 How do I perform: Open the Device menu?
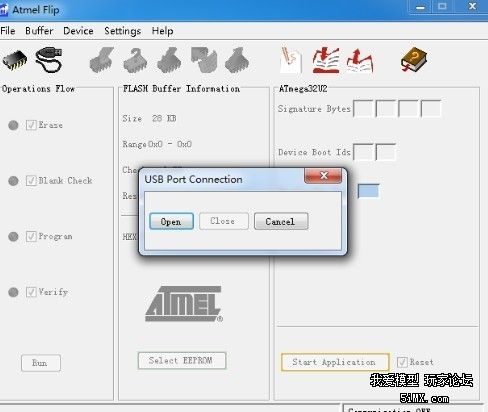[x=78, y=31]
